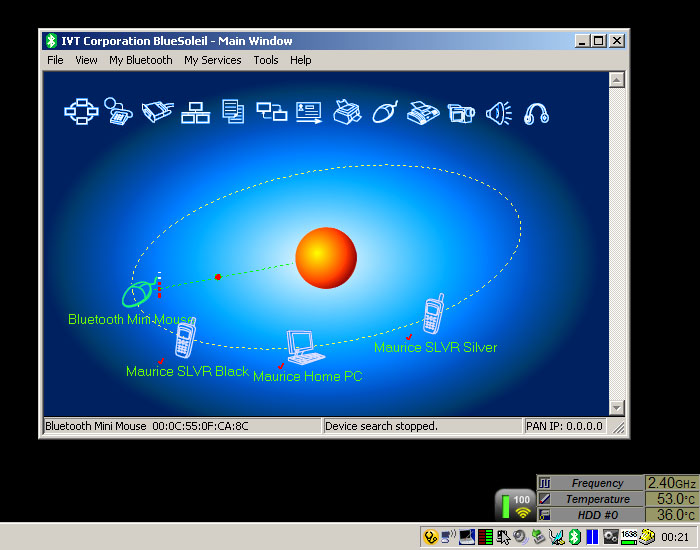Click the window resize grip in status bar
The width and height of the screenshot is (700, 550).
coord(618,427)
